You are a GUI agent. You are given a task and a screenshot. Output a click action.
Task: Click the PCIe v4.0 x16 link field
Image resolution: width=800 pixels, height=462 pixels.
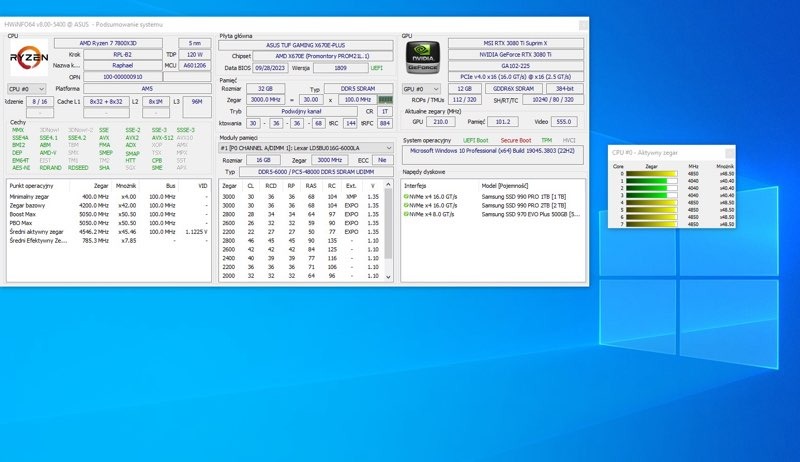point(515,77)
